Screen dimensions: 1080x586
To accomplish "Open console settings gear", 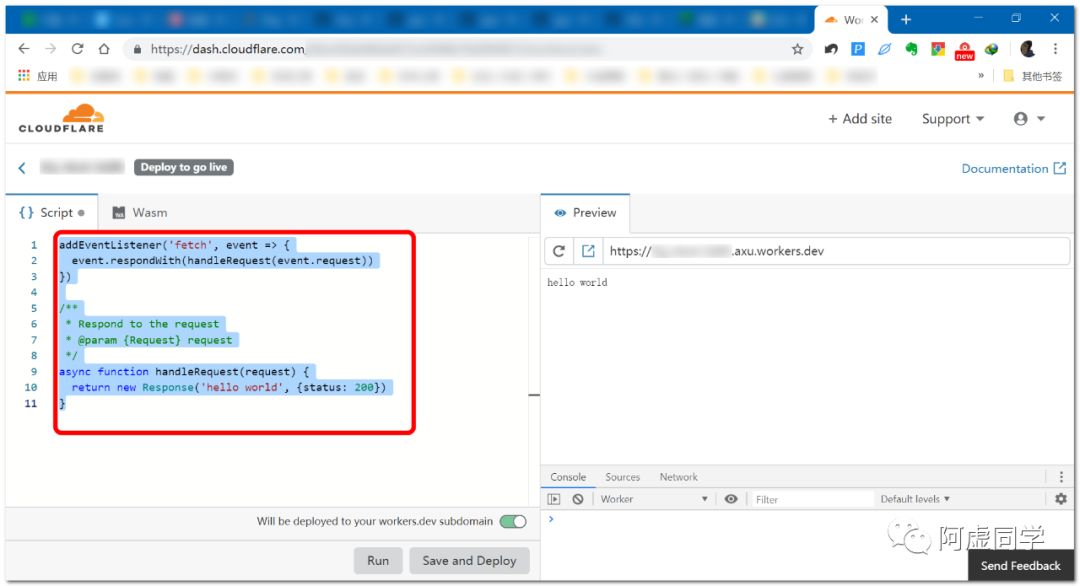I will point(1061,499).
